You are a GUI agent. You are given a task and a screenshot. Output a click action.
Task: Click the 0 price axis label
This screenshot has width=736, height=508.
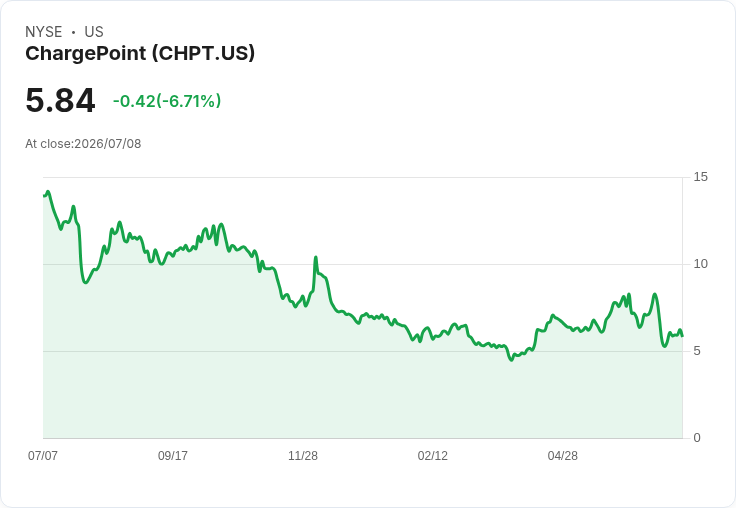(697, 438)
